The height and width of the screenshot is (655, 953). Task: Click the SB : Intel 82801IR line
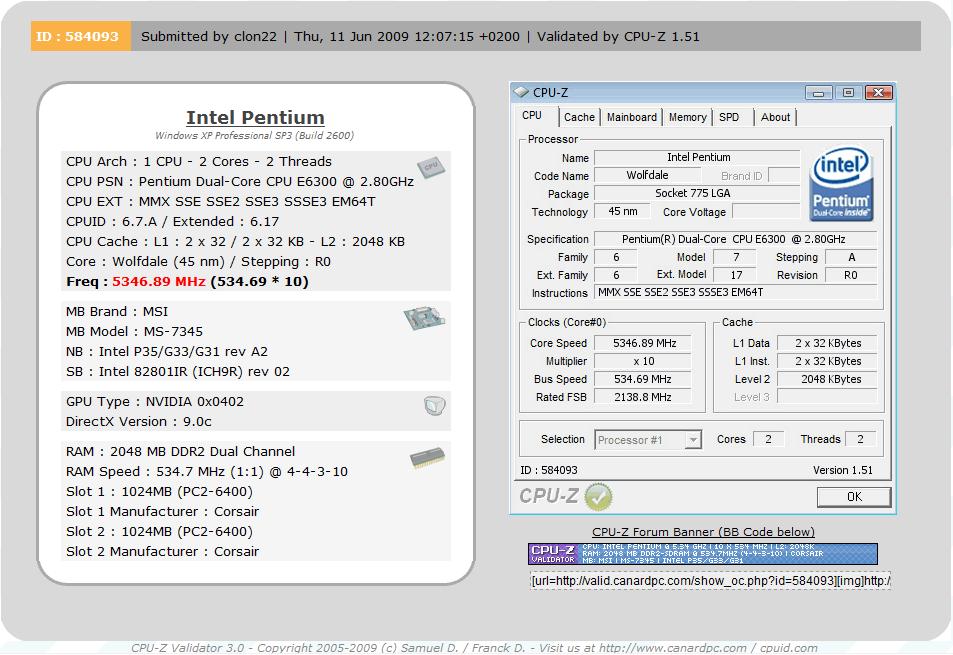[x=177, y=372]
